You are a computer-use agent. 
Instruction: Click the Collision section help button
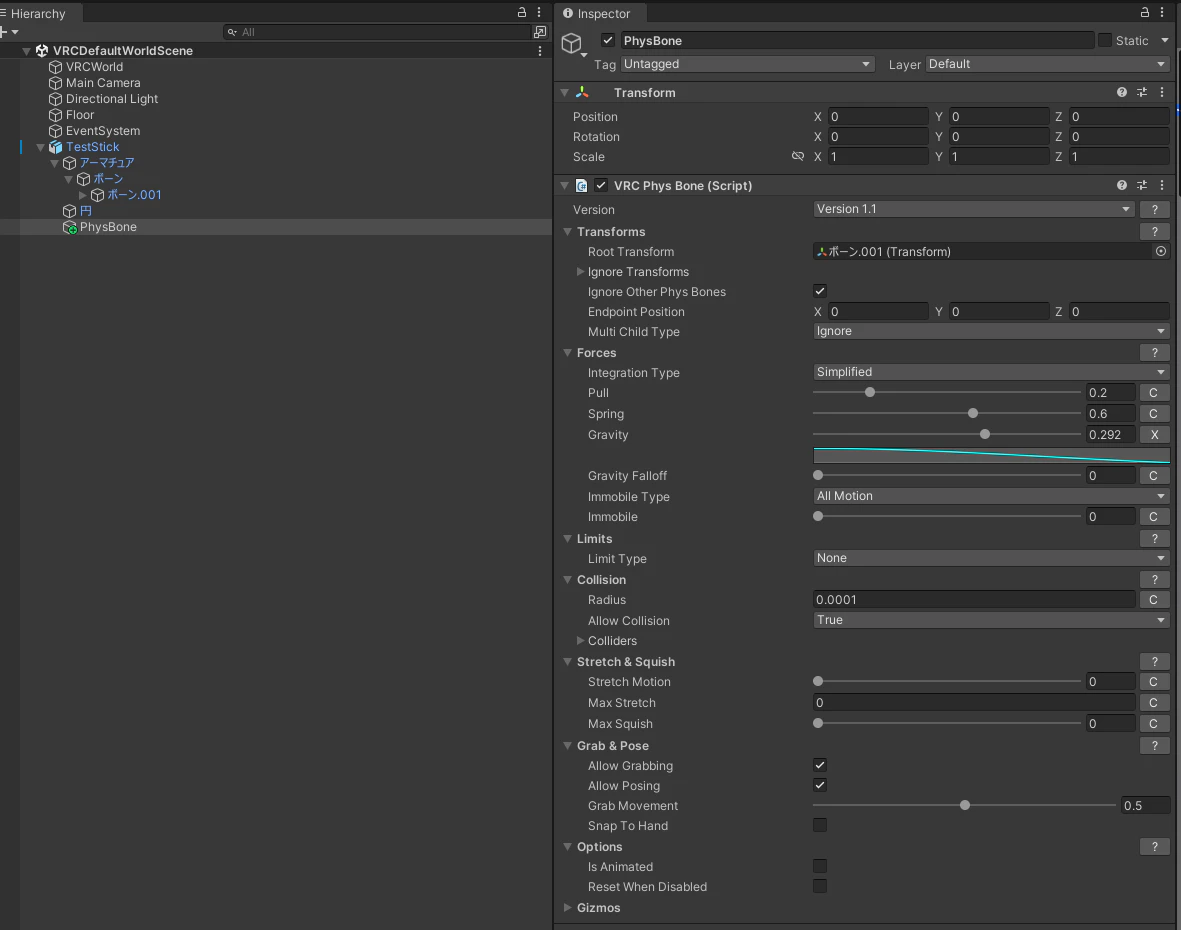[x=1154, y=579]
